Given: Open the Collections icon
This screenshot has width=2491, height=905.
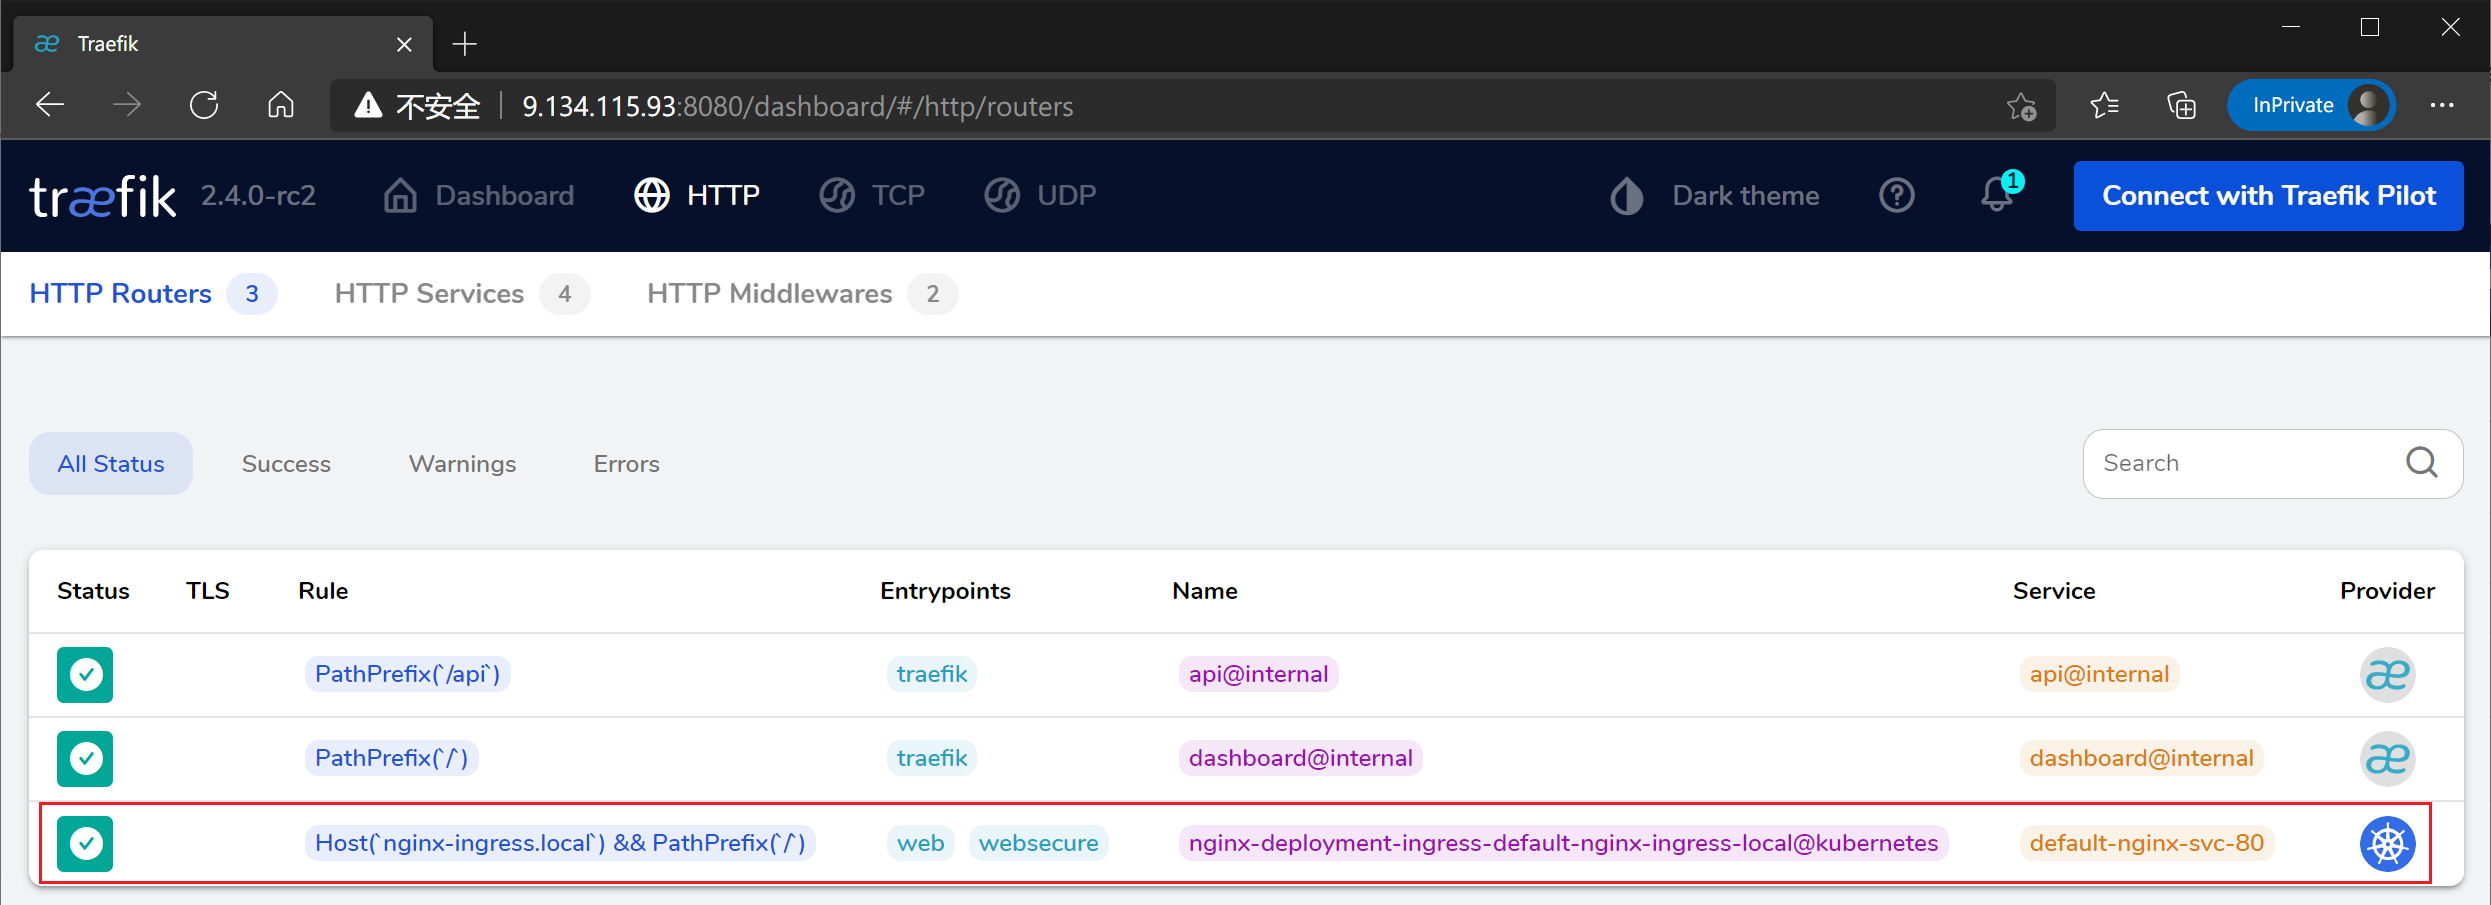Looking at the screenshot, I should (x=2181, y=105).
